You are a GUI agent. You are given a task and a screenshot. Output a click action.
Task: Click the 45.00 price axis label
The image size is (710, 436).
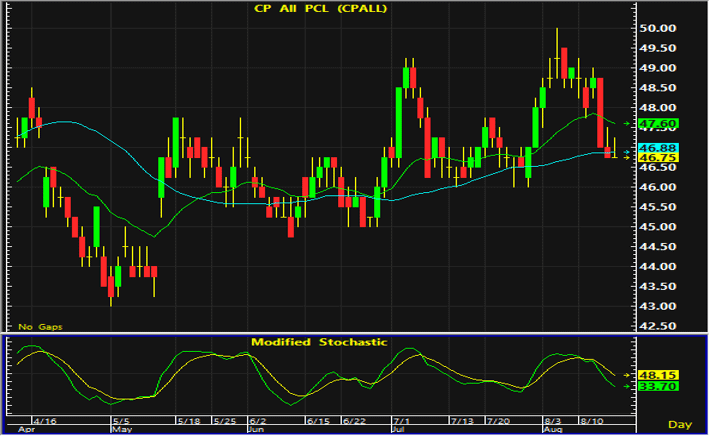tap(657, 227)
